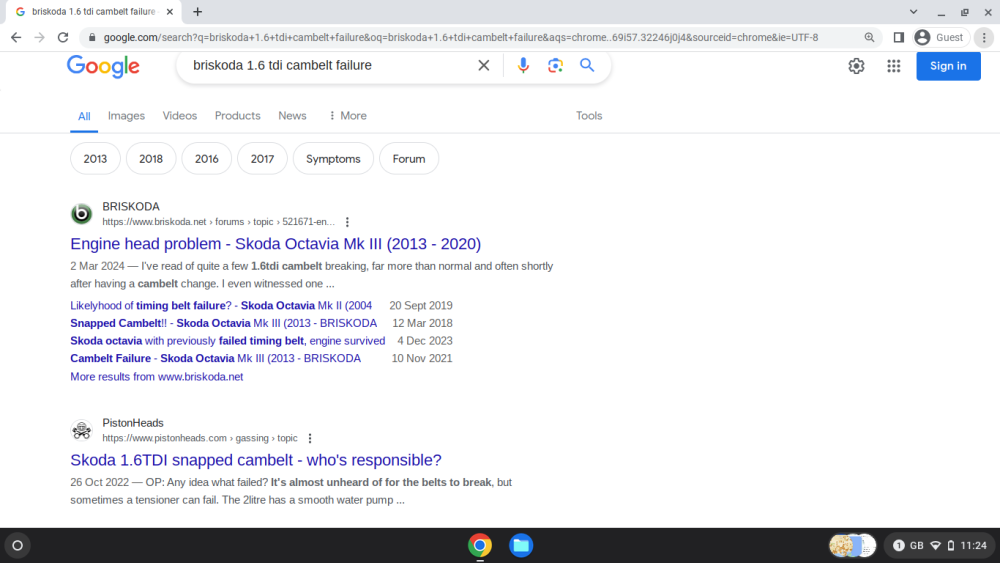Reload the current page
The width and height of the screenshot is (1000, 563).
coord(62,38)
